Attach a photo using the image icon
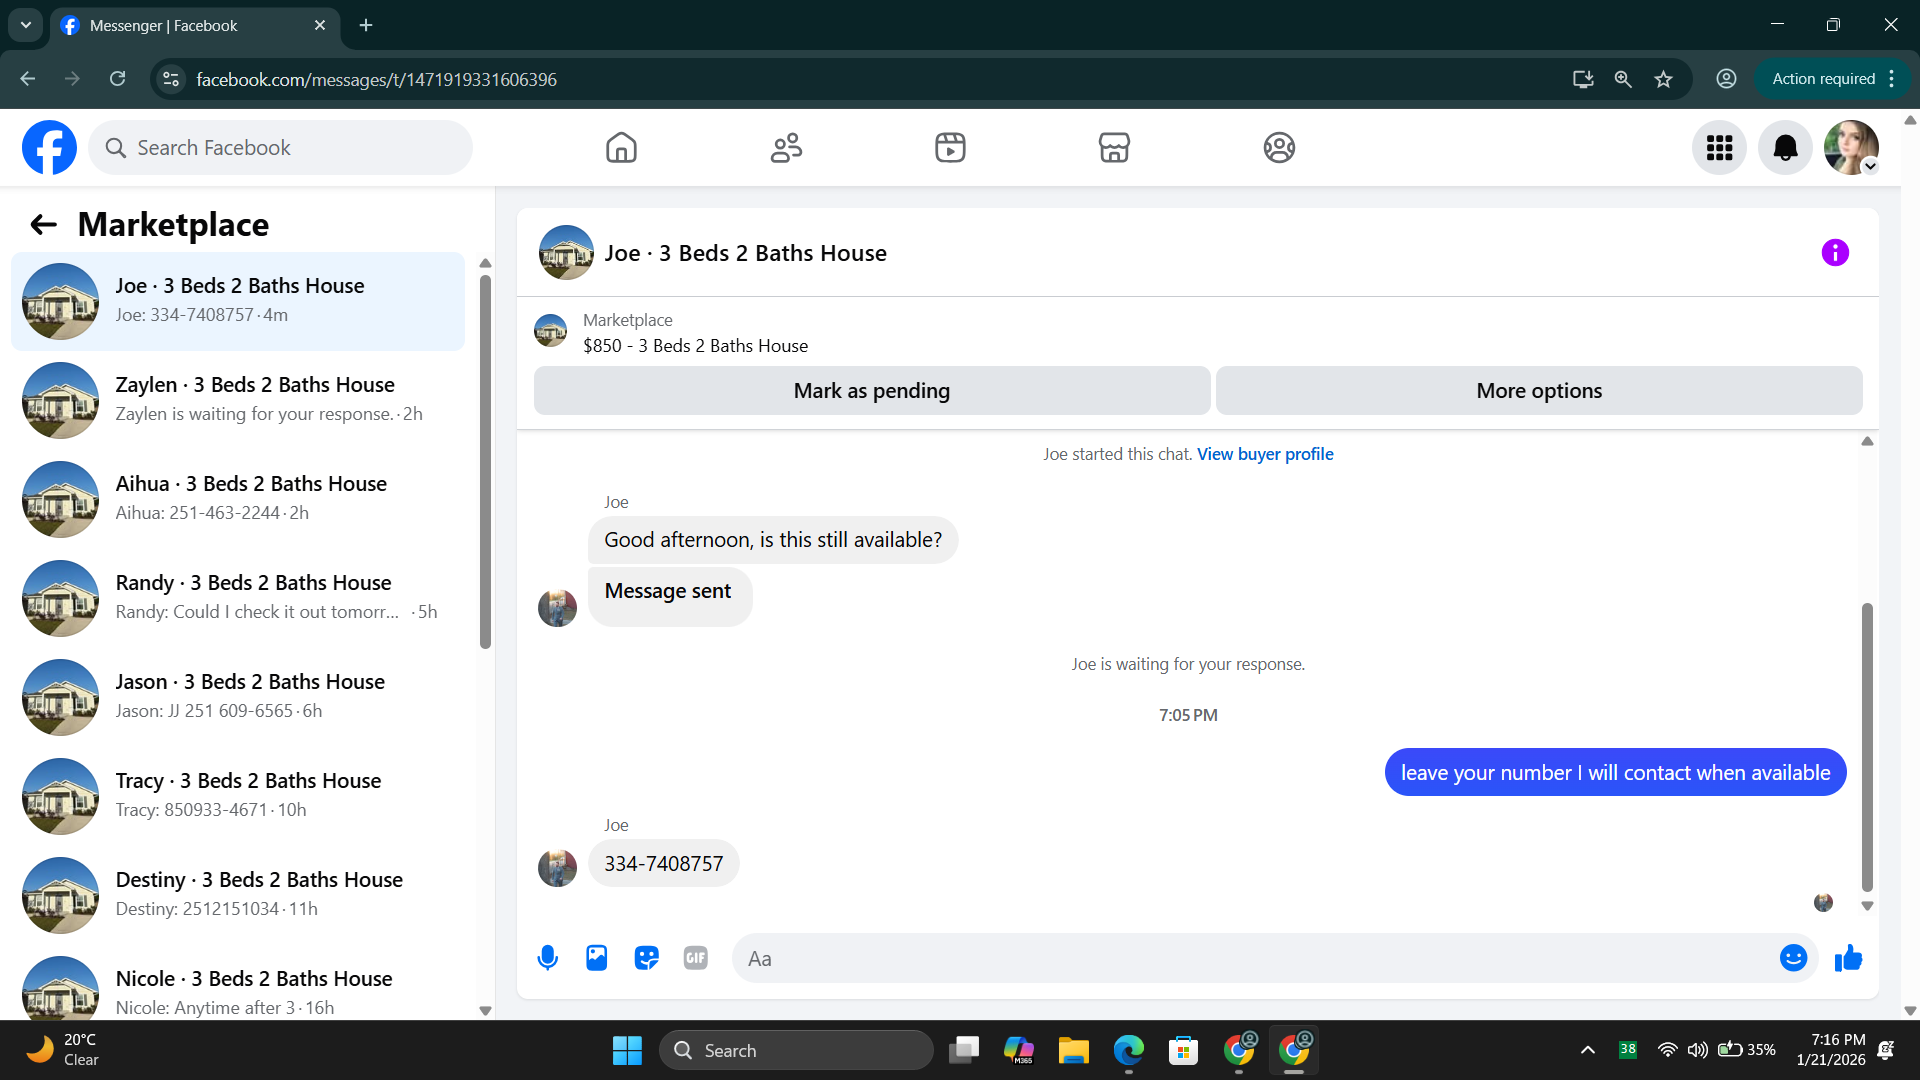 point(596,958)
